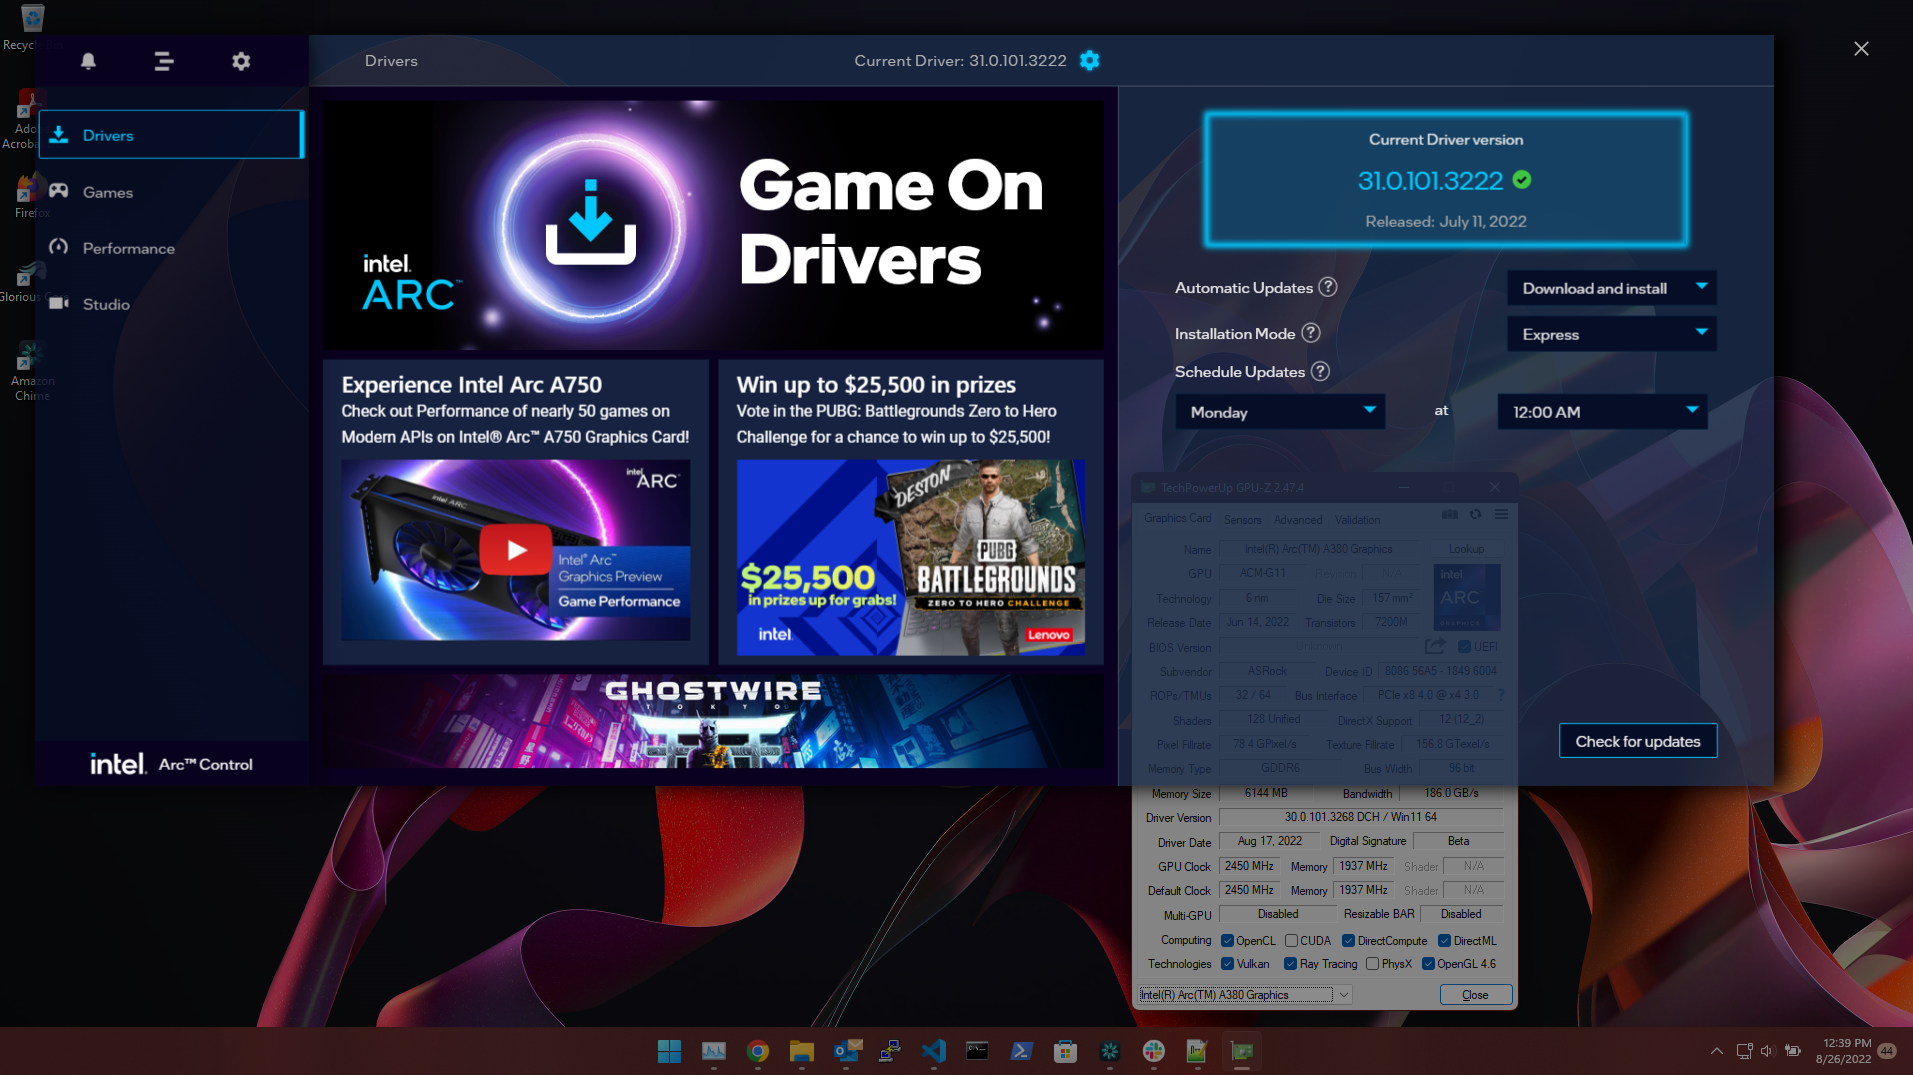Click the Check for updates button
Image resolution: width=1913 pixels, height=1075 pixels.
pos(1638,741)
